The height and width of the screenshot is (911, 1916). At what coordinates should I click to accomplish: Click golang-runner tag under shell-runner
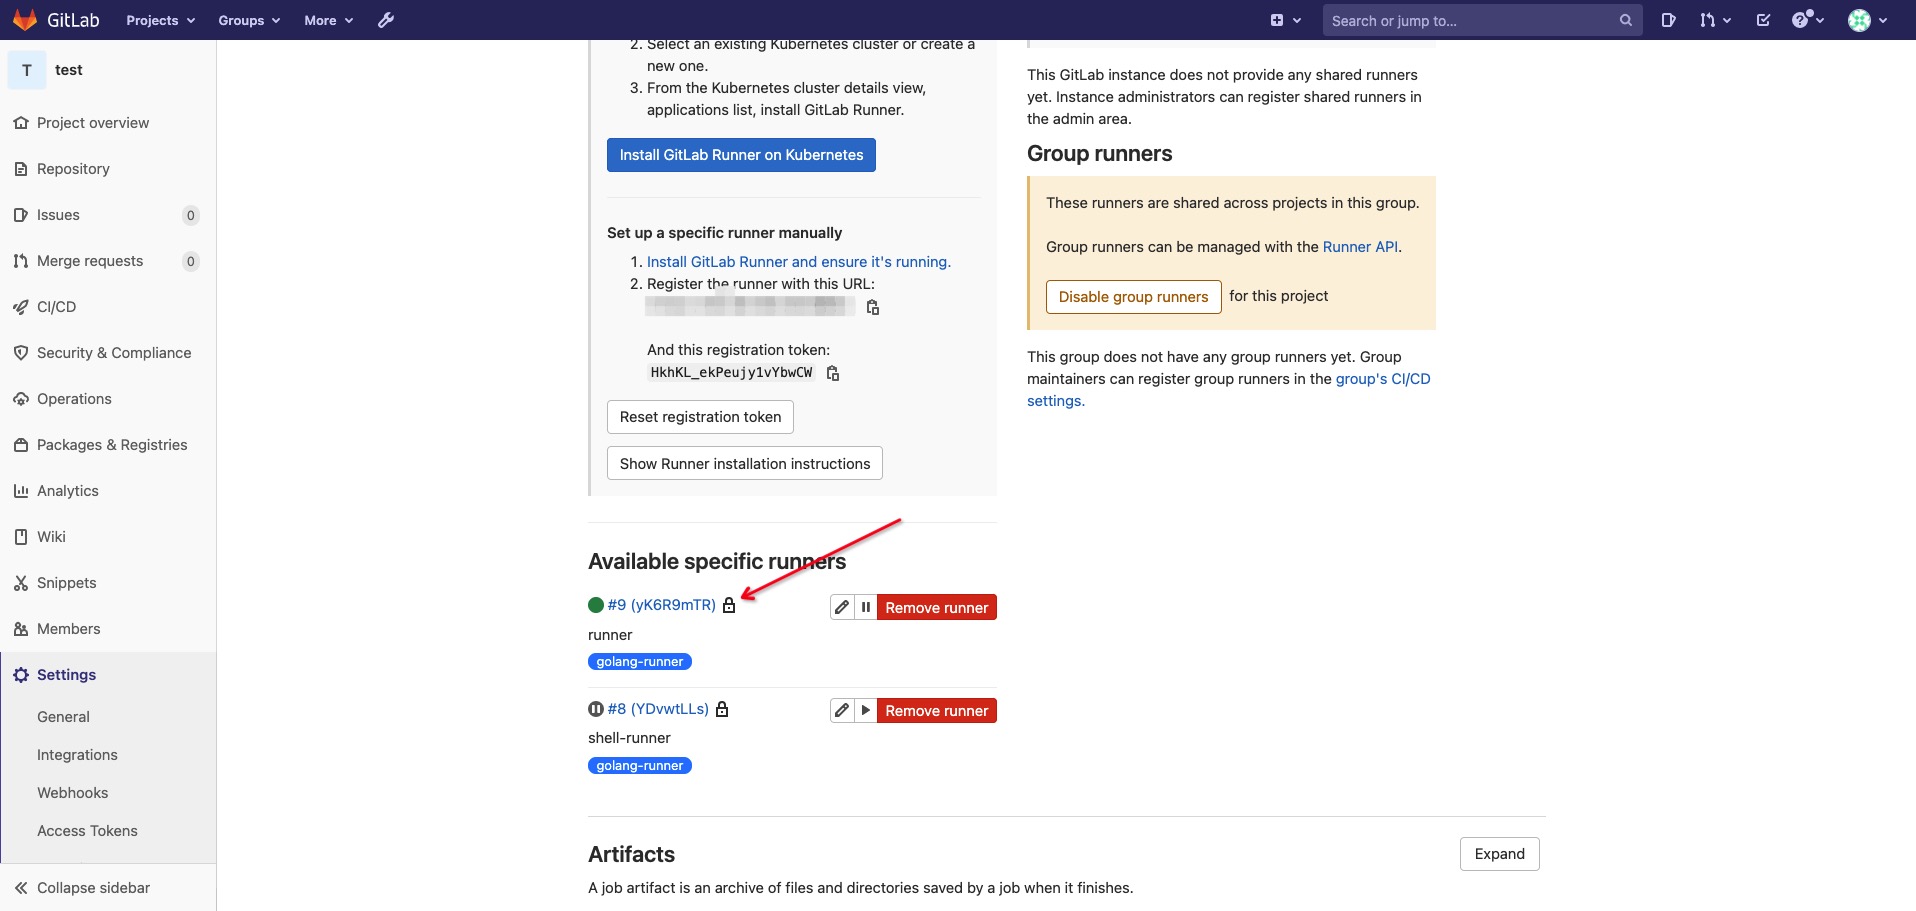point(640,766)
